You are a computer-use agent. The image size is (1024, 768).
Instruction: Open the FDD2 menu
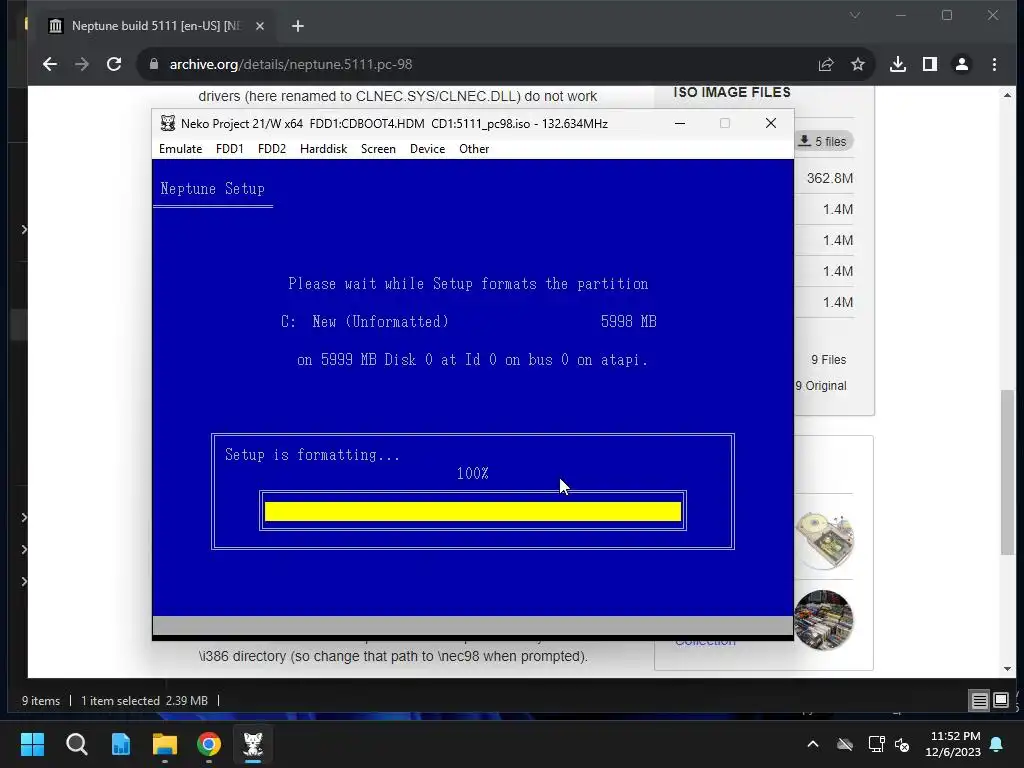point(272,149)
